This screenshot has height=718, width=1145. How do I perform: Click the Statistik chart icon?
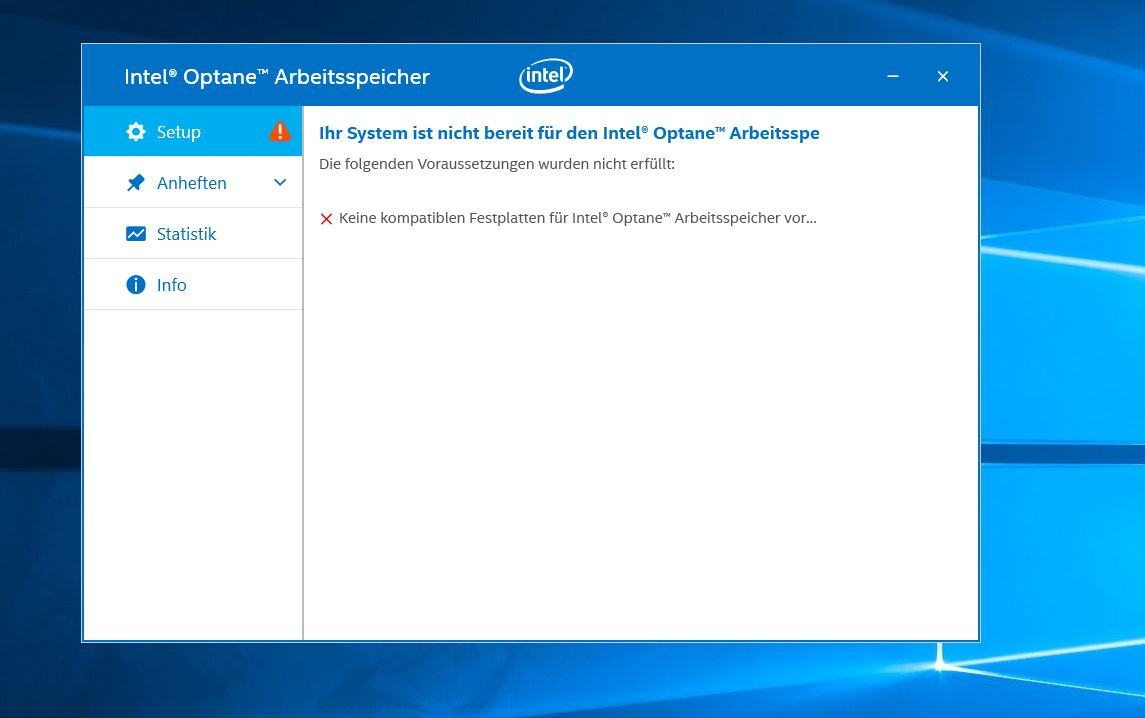coord(136,234)
